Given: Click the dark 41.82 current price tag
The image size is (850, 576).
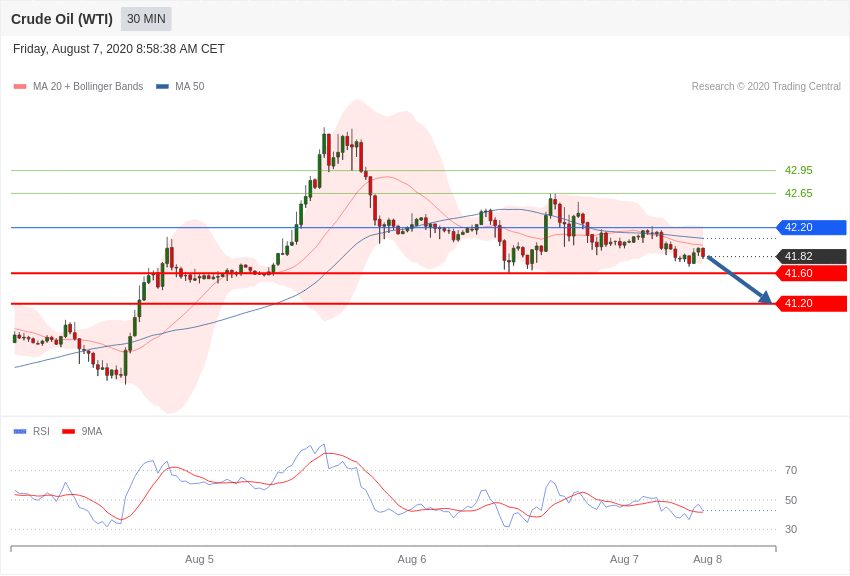Looking at the screenshot, I should pyautogui.click(x=812, y=256).
